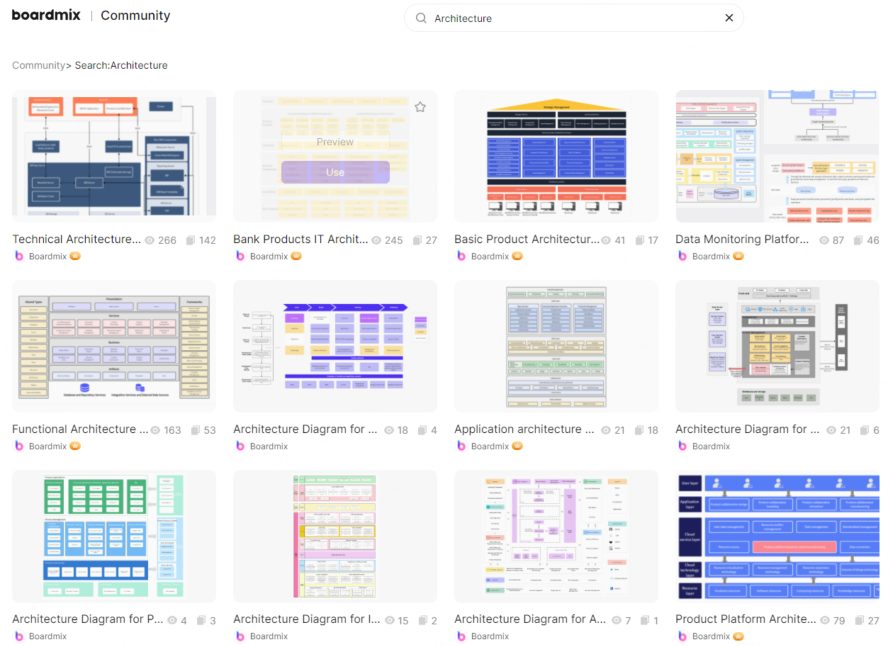Viewport: 888px width, 646px height.
Task: Click Boardmix author avatar under Technical Architecture
Action: click(19, 256)
